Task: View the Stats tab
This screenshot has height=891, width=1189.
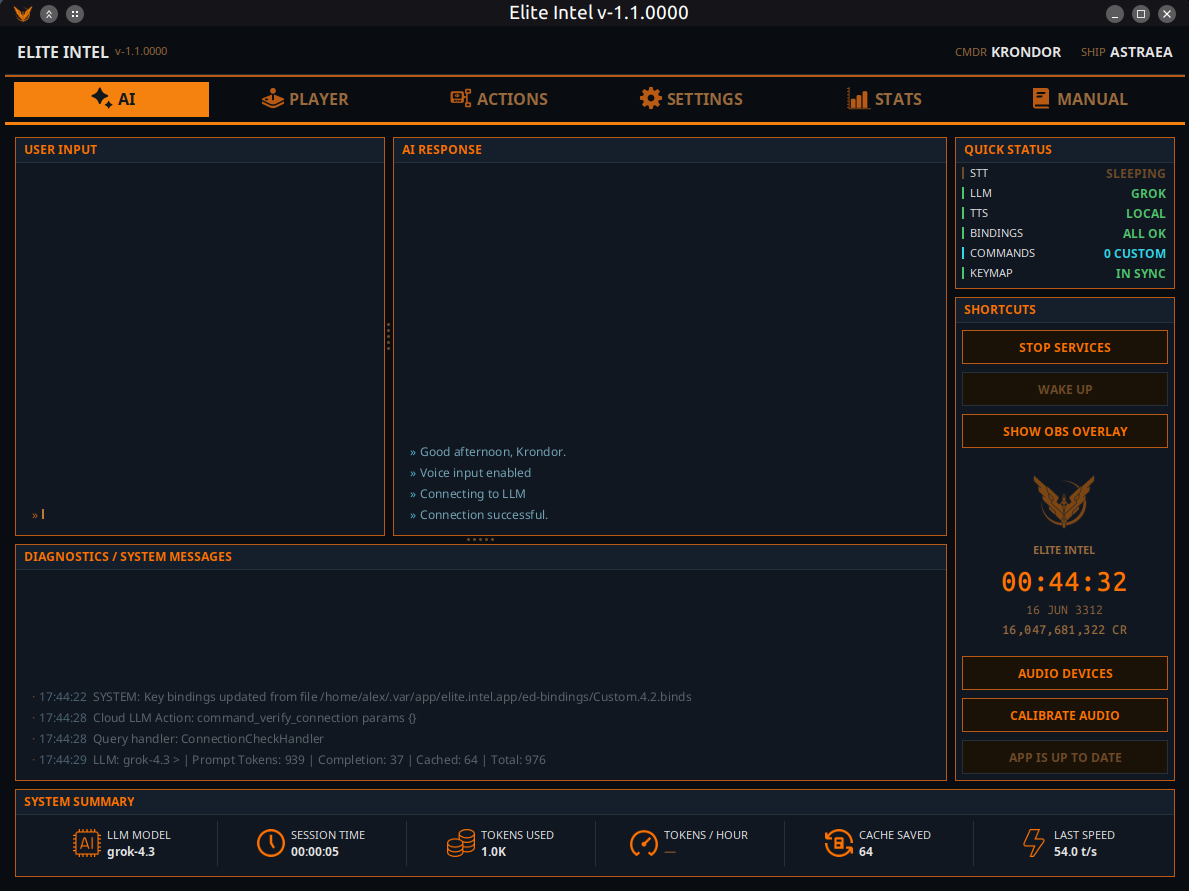Action: (884, 99)
